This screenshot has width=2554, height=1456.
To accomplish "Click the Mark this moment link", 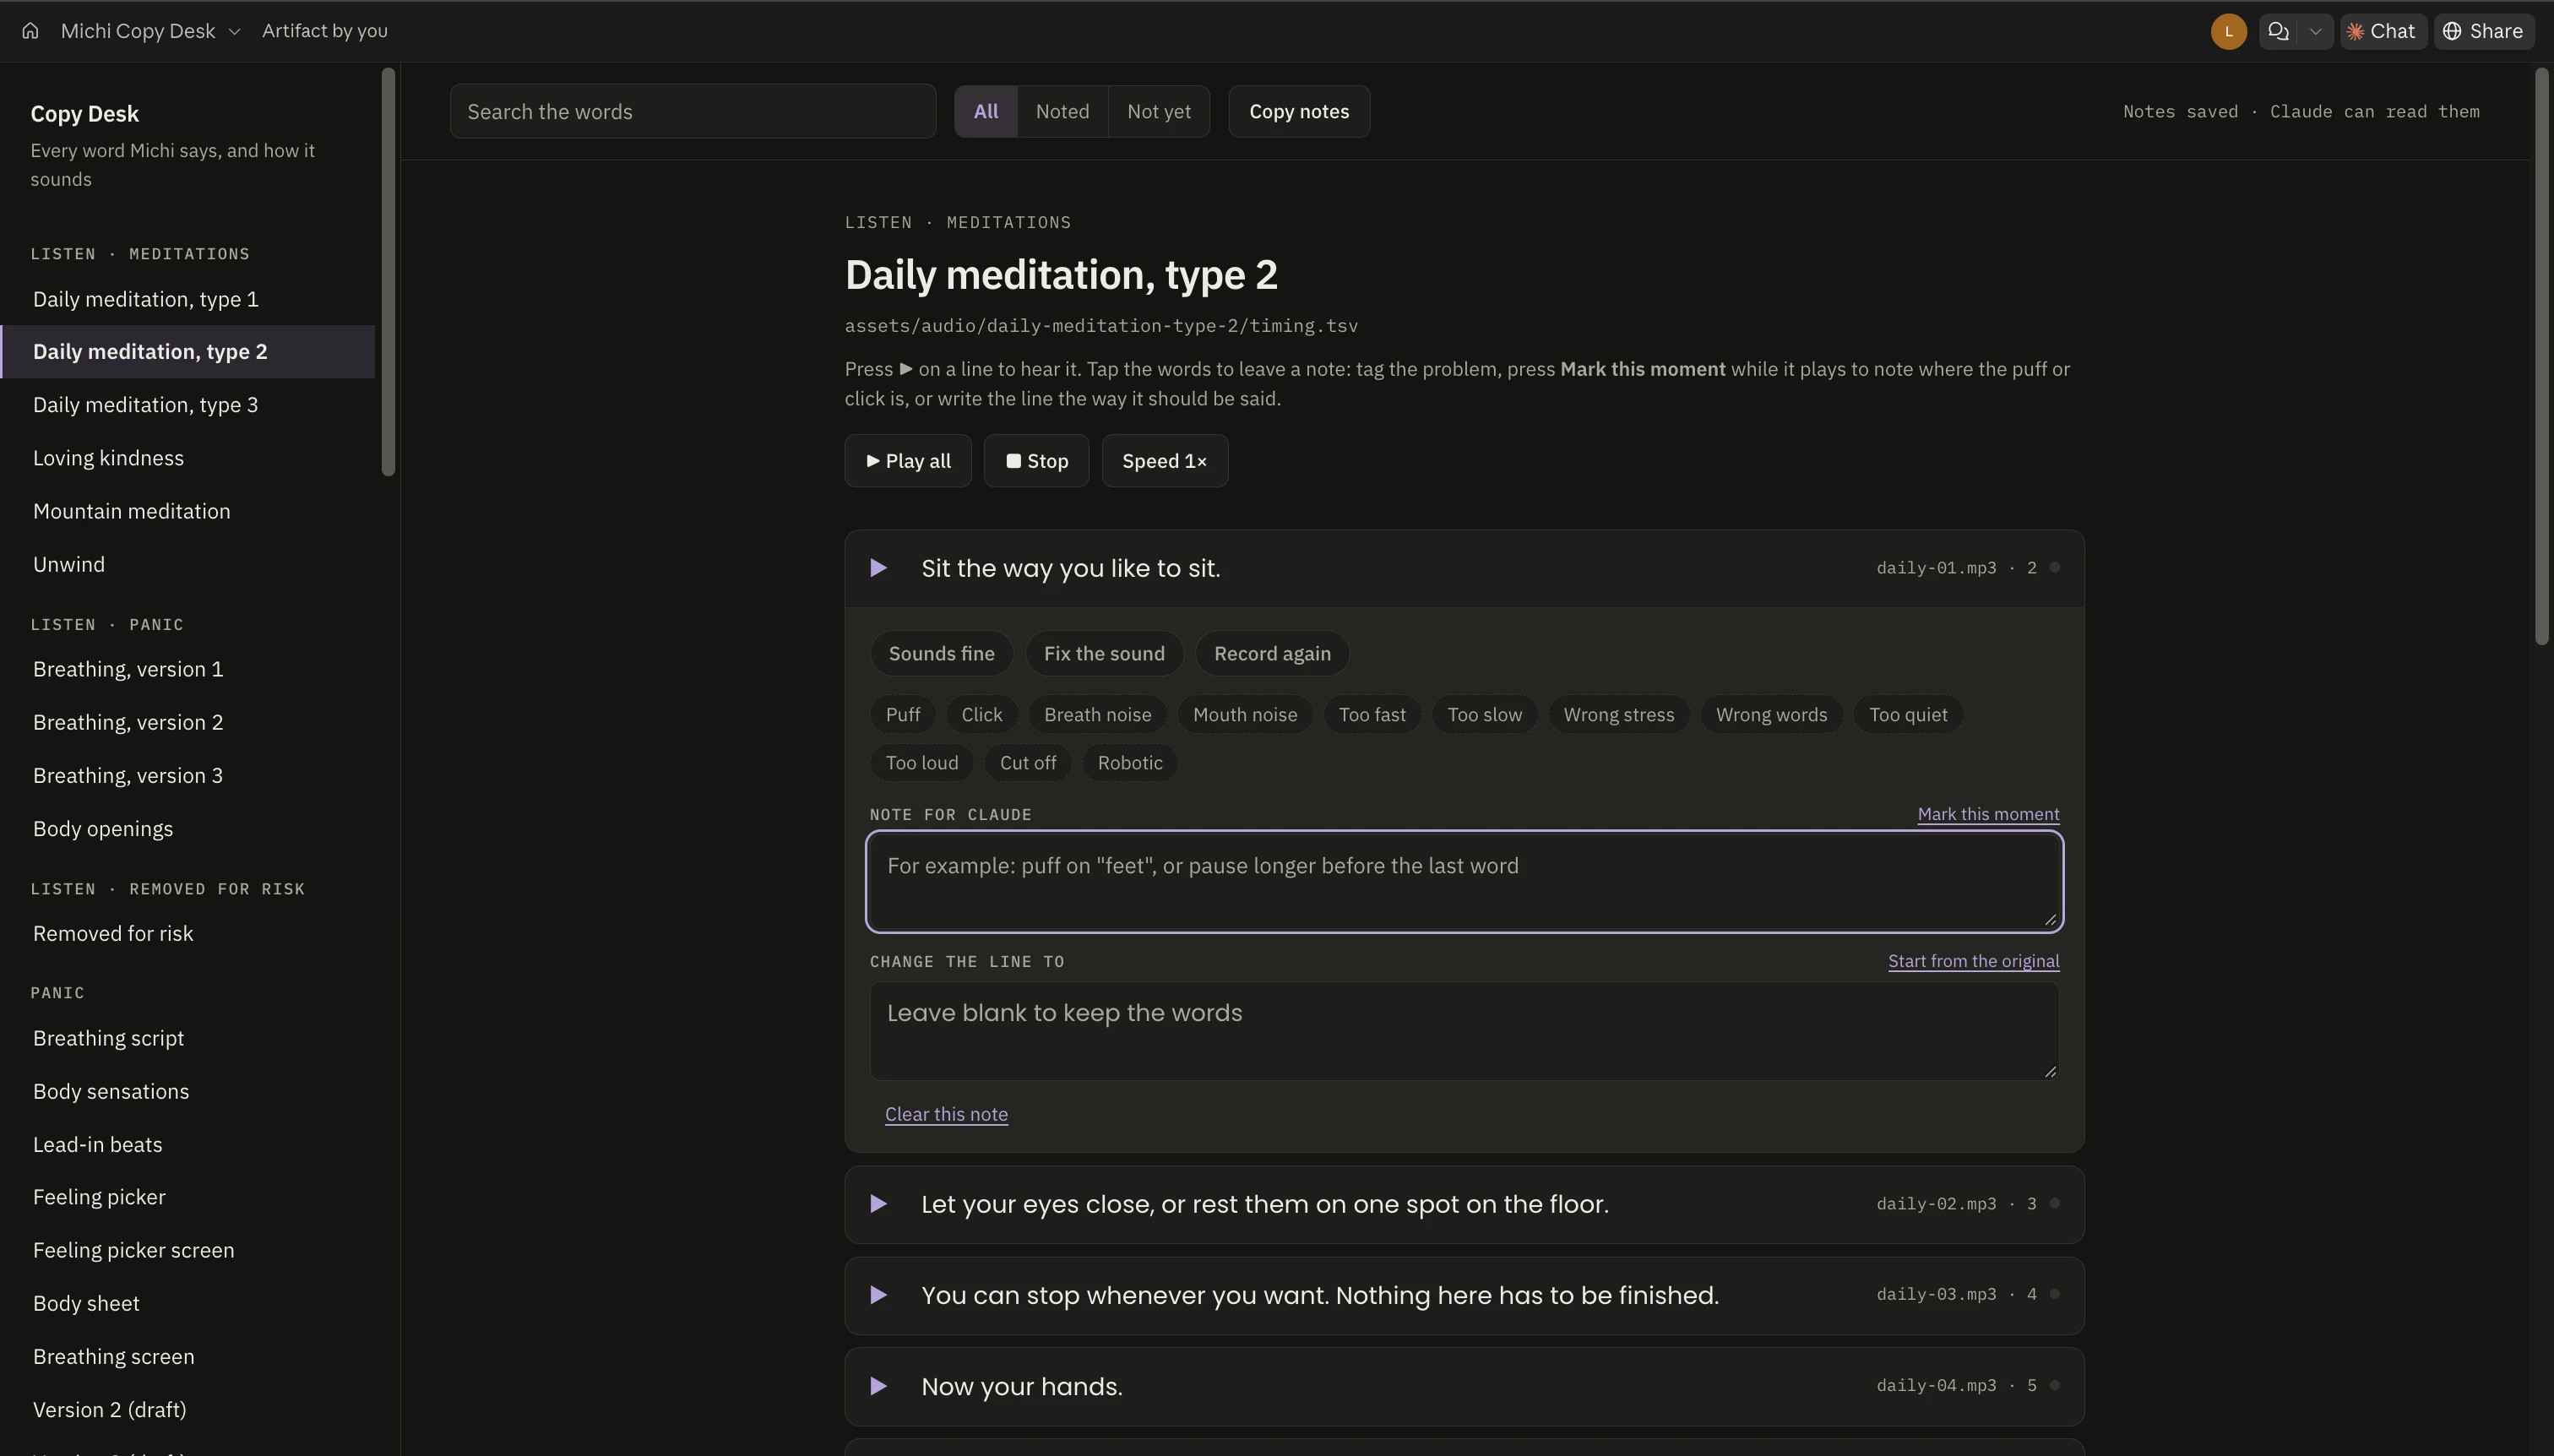I will tap(1988, 814).
